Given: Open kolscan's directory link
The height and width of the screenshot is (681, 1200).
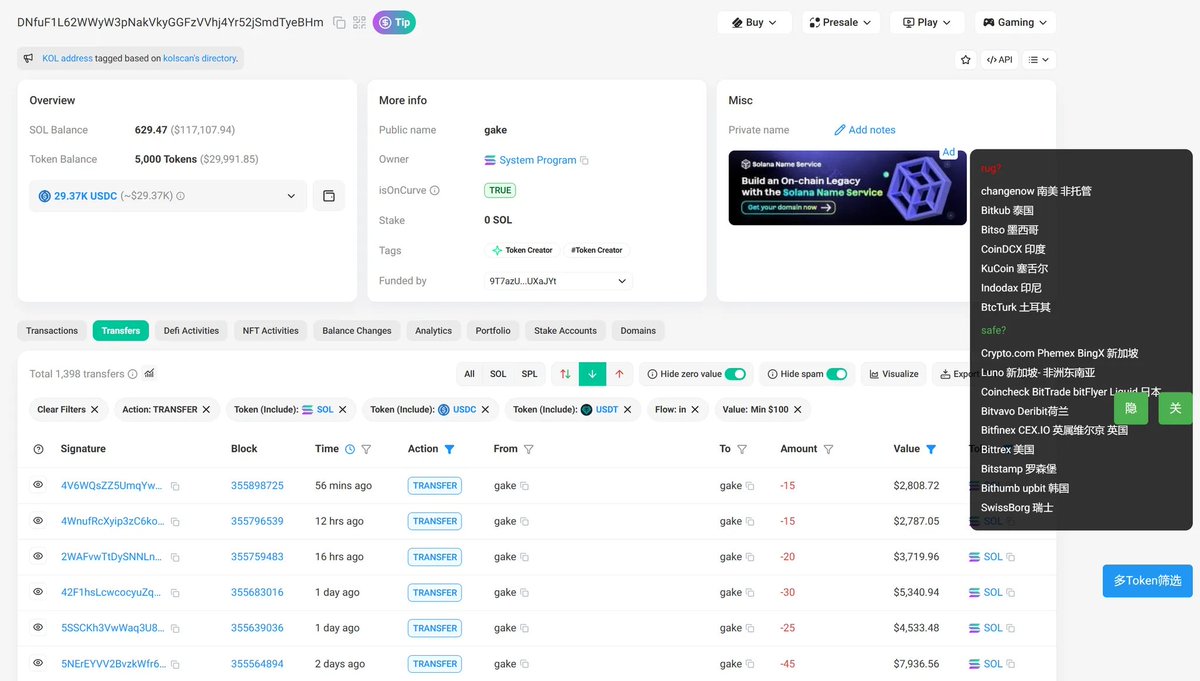Looking at the screenshot, I should pos(200,58).
